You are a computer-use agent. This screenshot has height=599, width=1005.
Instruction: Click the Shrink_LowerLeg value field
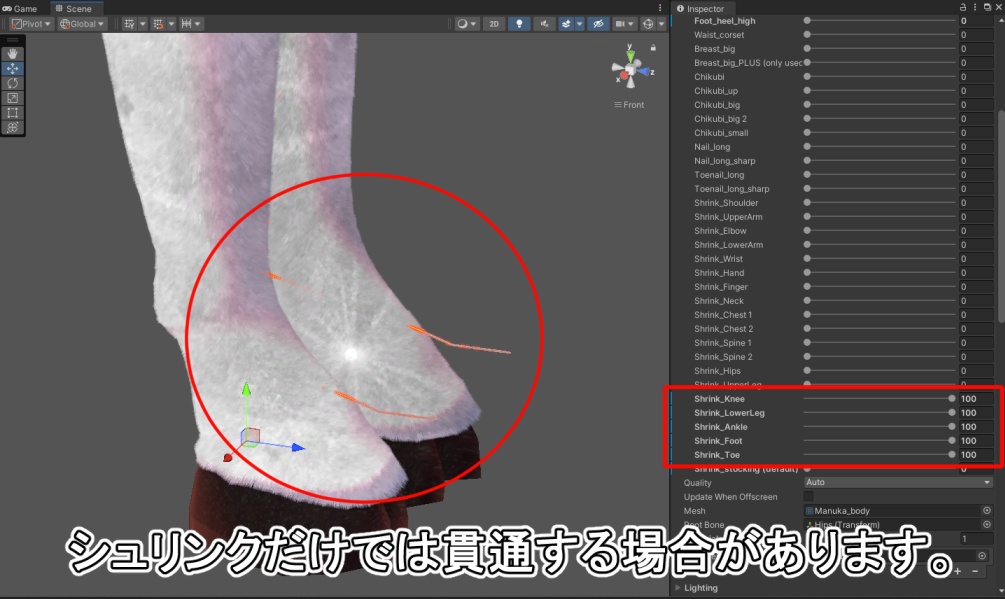tap(976, 413)
